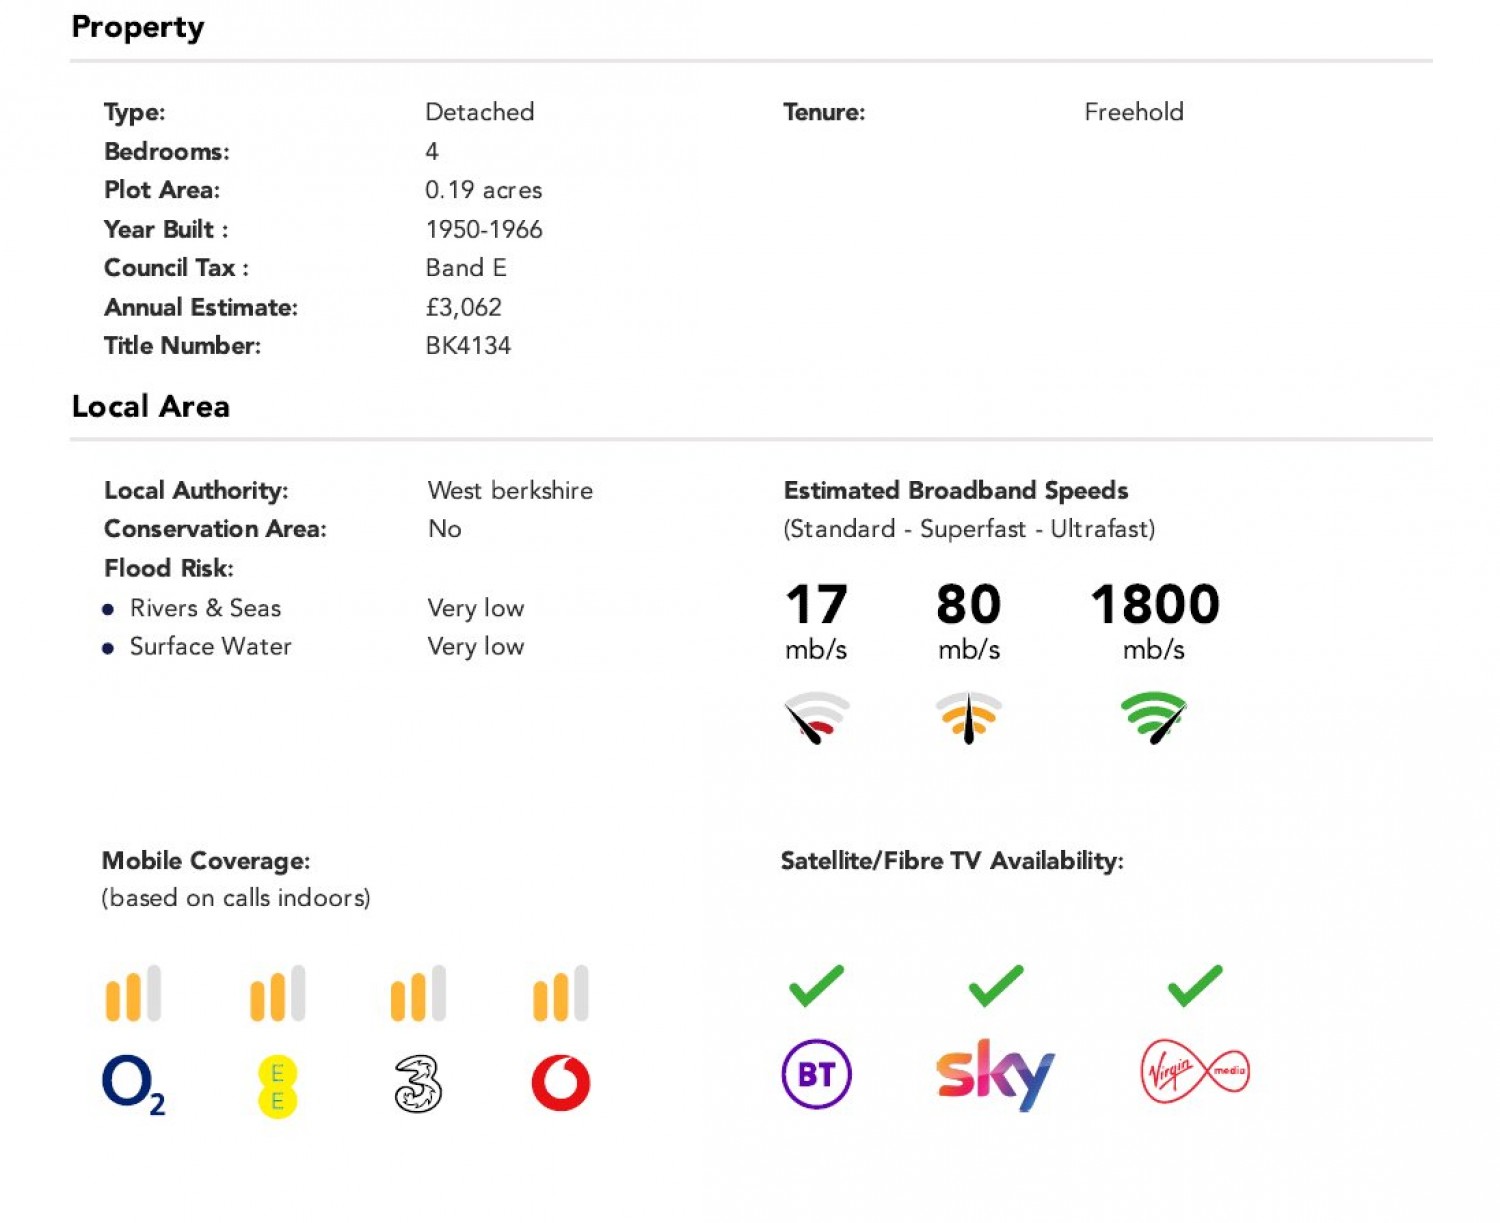Click the checkmark above Virgin Media
Viewport: 1500px width, 1223px height.
click(x=1195, y=986)
